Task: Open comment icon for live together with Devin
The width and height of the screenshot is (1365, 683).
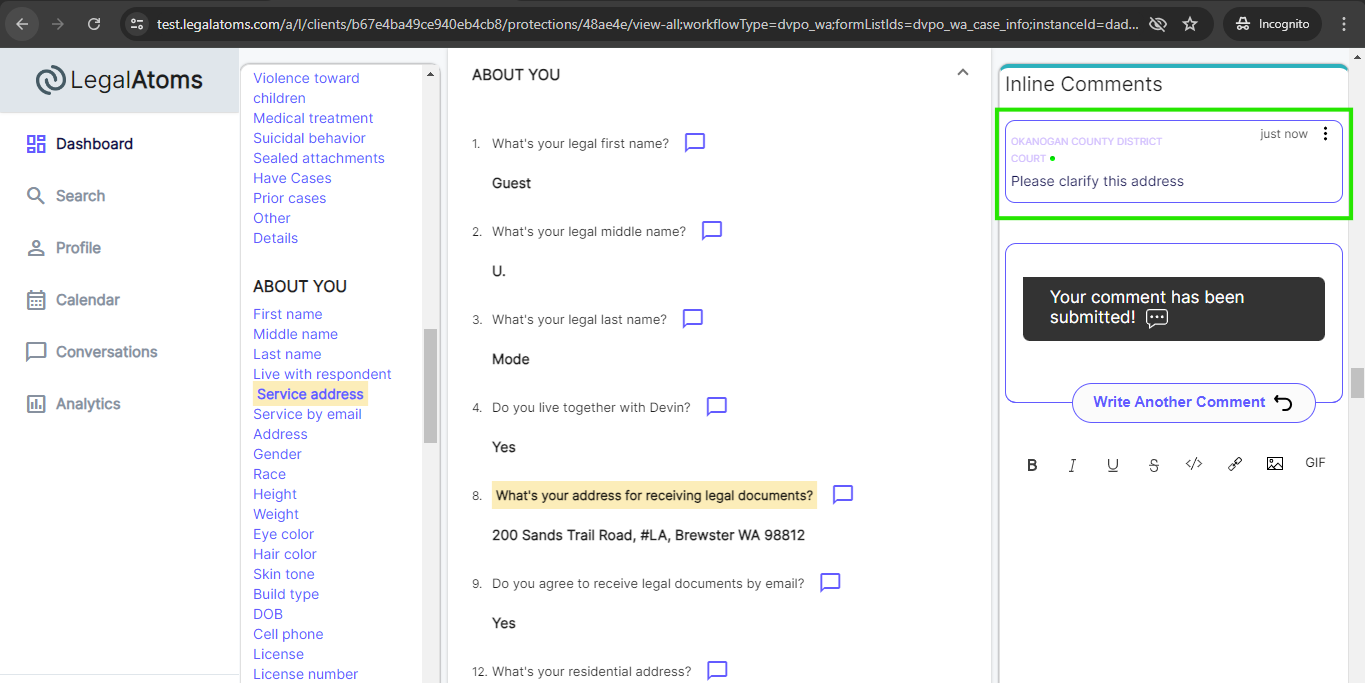Action: pos(717,407)
